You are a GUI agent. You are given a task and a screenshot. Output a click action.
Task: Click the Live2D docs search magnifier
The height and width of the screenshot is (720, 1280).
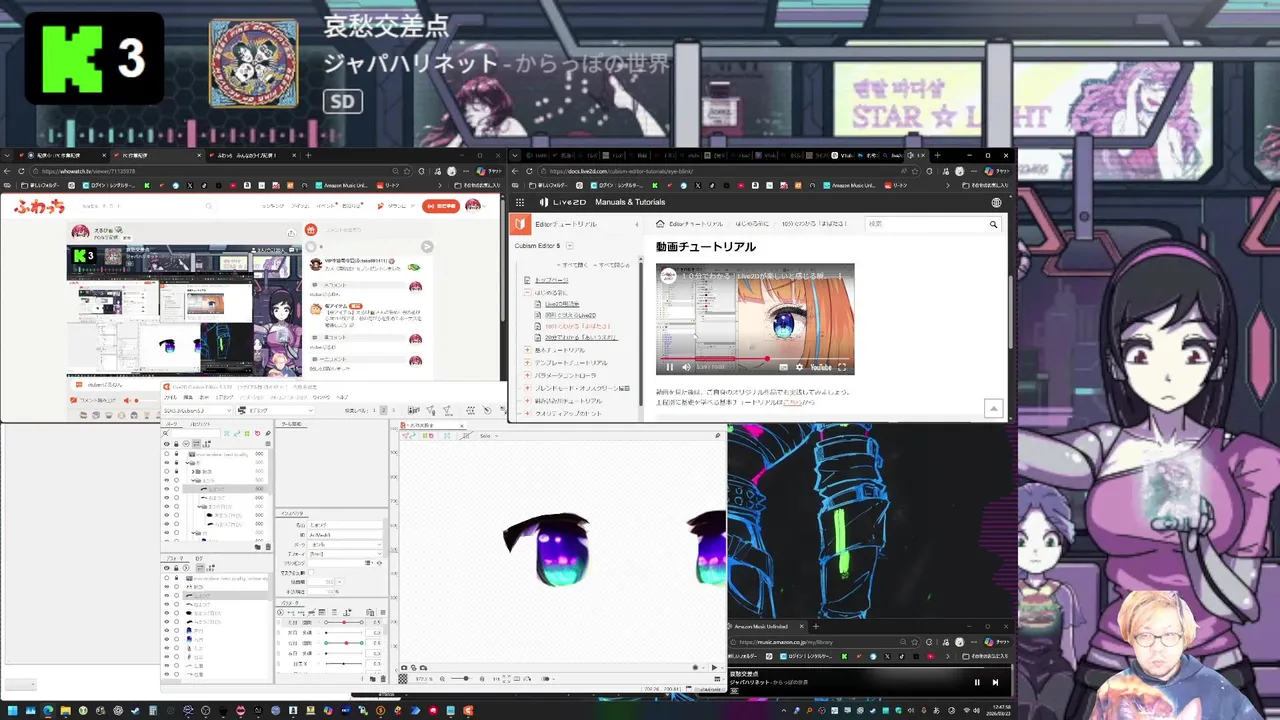point(994,224)
